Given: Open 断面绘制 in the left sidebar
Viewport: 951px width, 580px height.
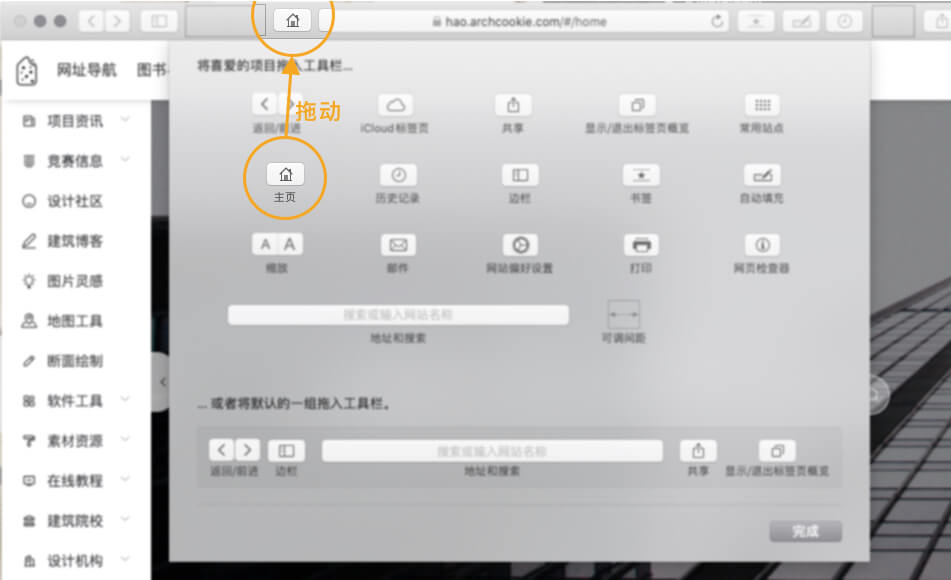Looking at the screenshot, I should (x=75, y=361).
